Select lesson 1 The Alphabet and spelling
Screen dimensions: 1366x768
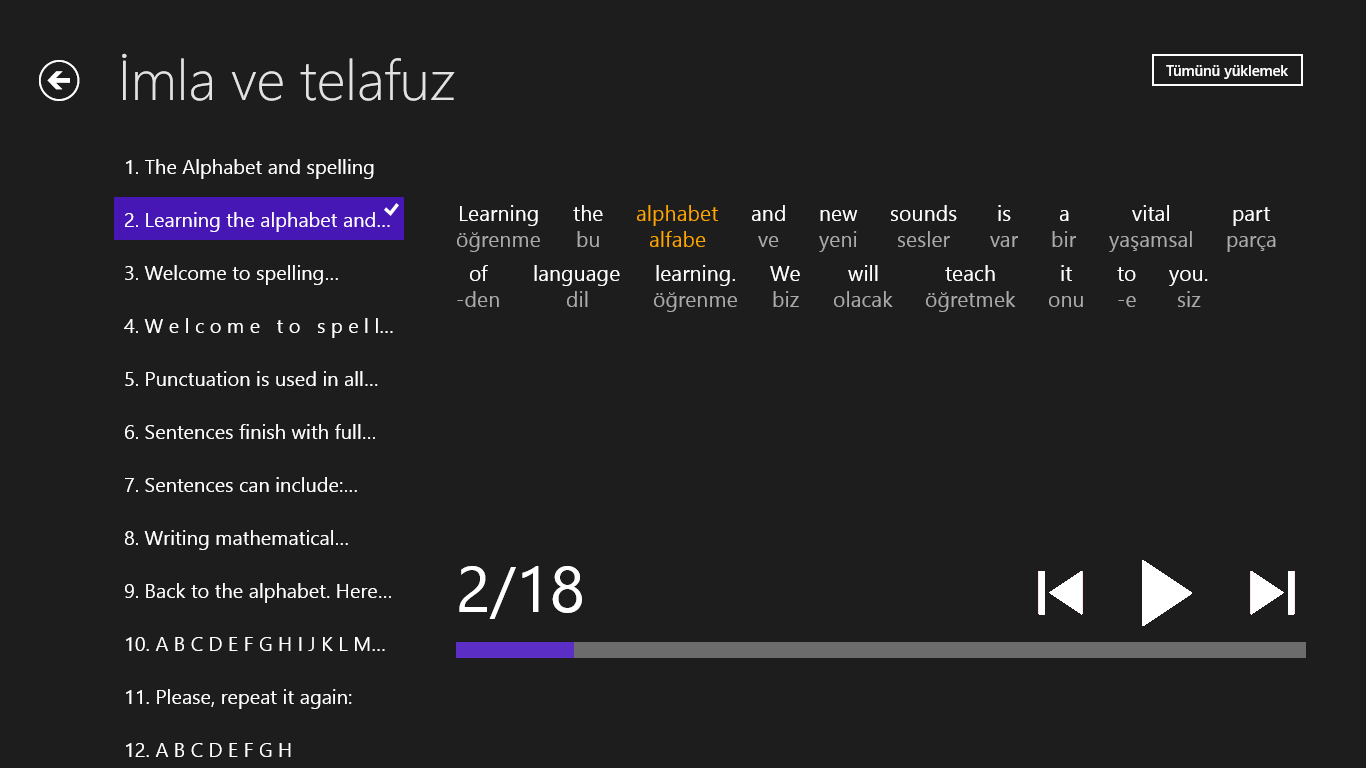[249, 167]
